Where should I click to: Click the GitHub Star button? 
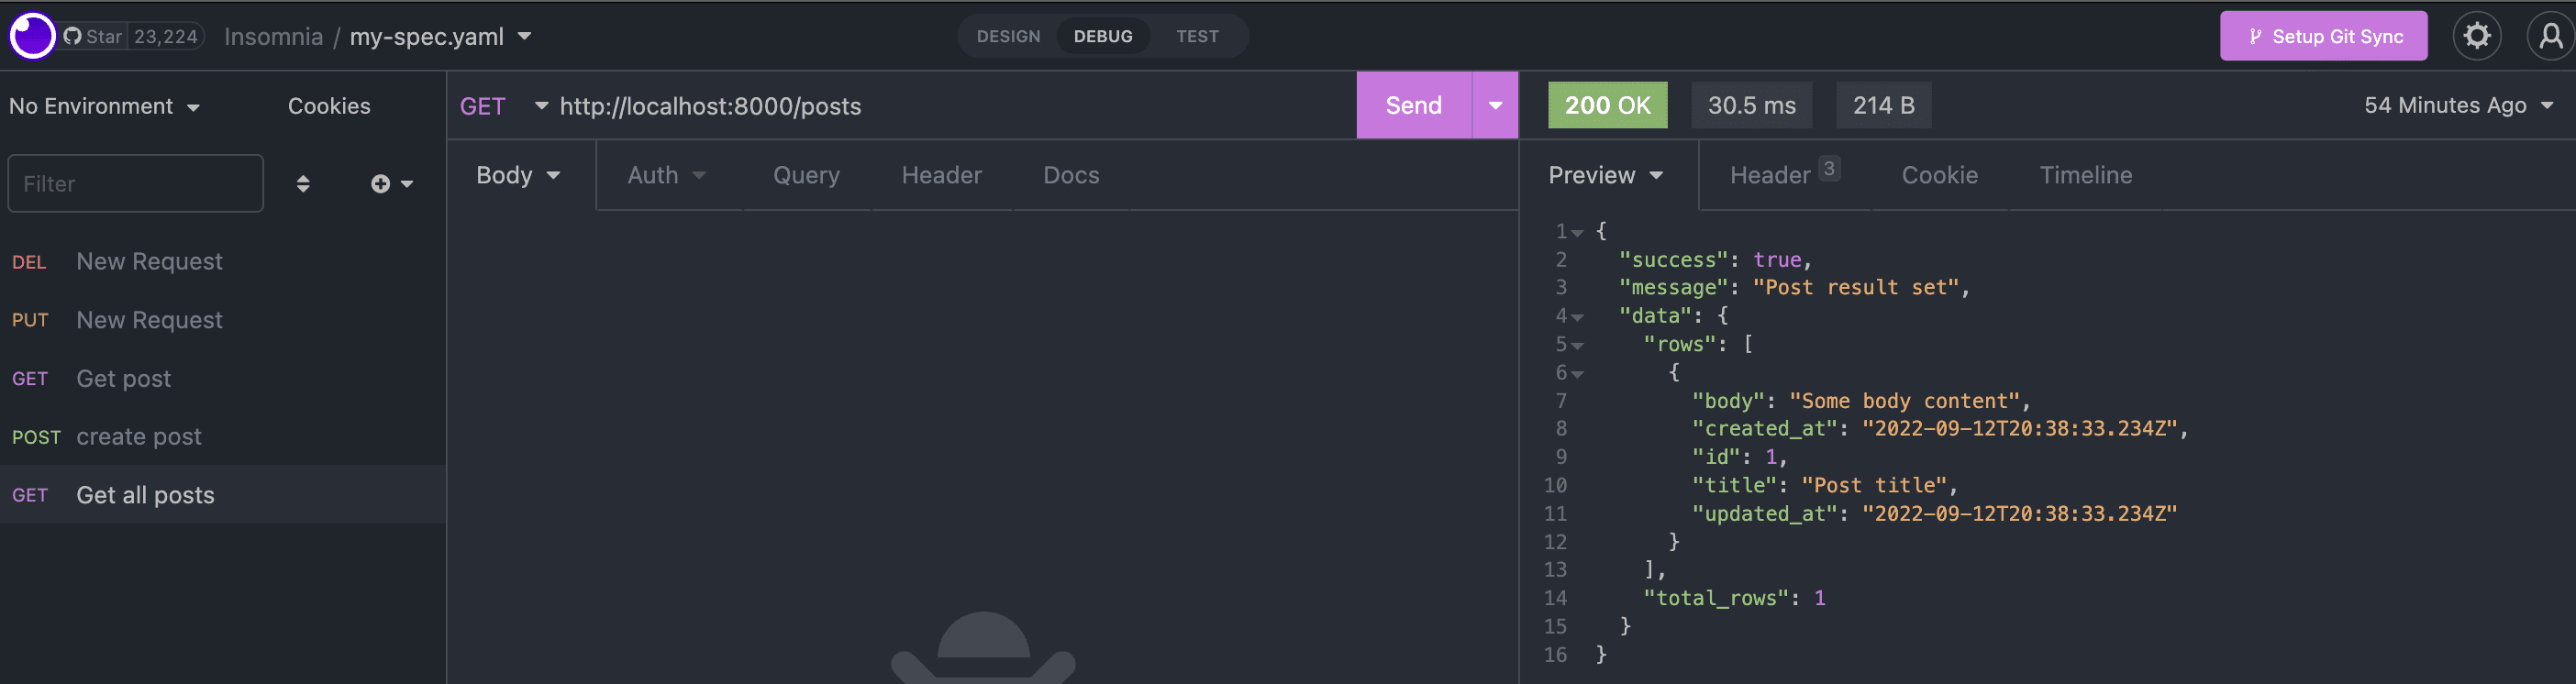click(x=94, y=36)
